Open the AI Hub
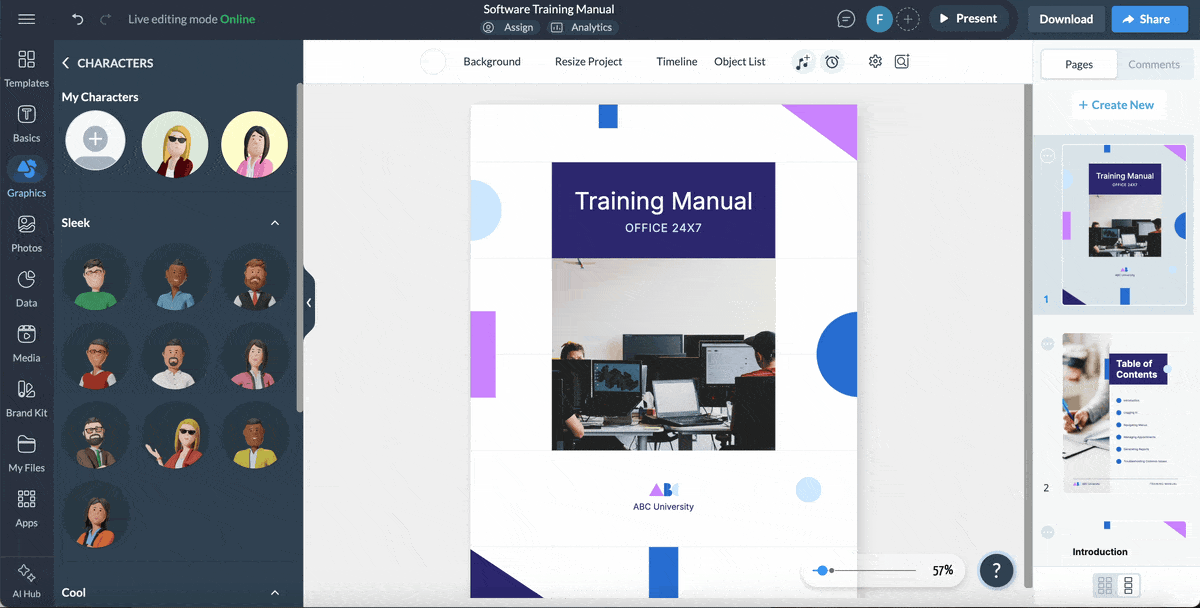1200x608 pixels. coord(27,578)
